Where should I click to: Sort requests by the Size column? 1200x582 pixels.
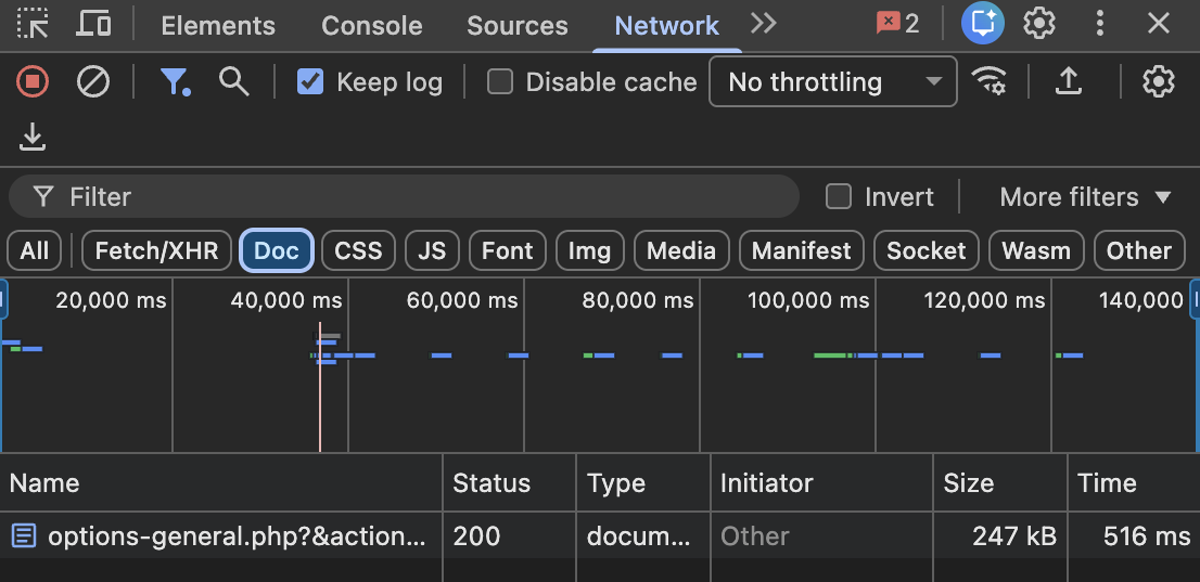pyautogui.click(x=1000, y=483)
